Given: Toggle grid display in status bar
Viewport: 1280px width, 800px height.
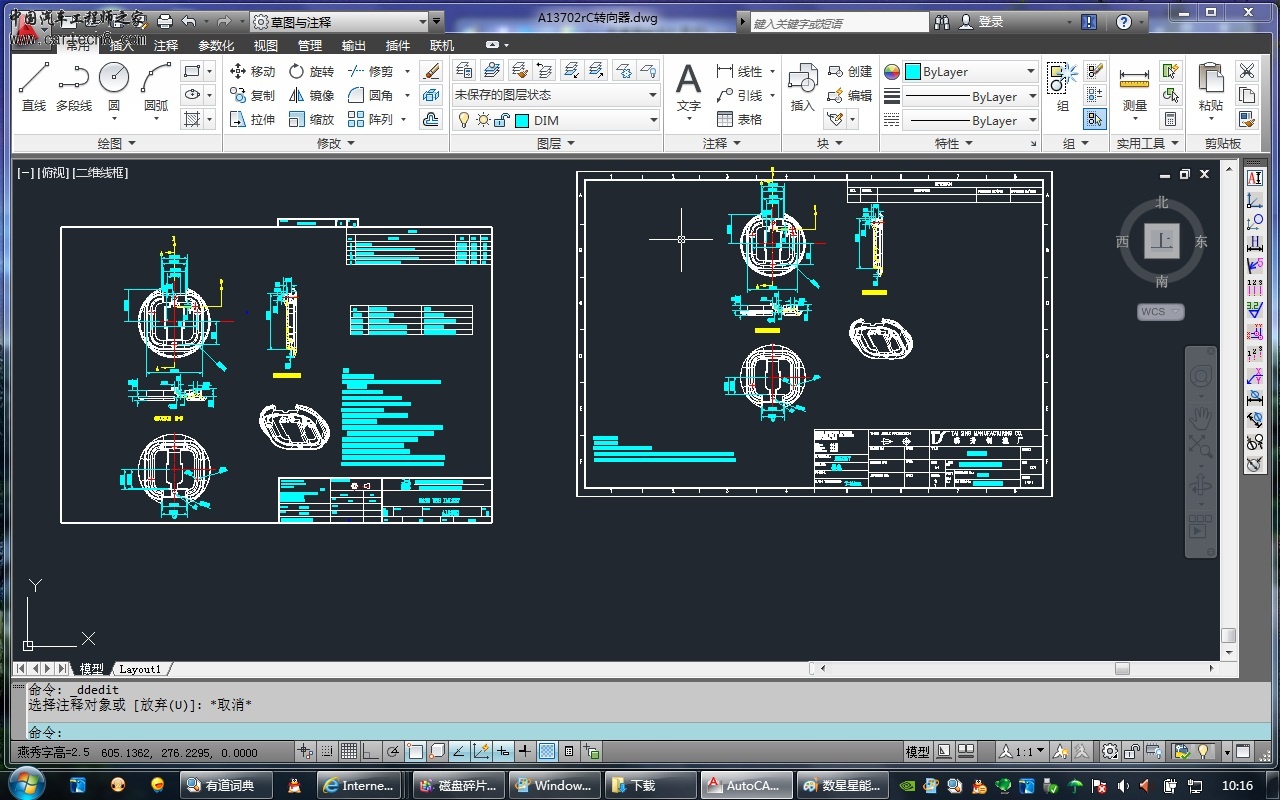Looking at the screenshot, I should tap(348, 752).
